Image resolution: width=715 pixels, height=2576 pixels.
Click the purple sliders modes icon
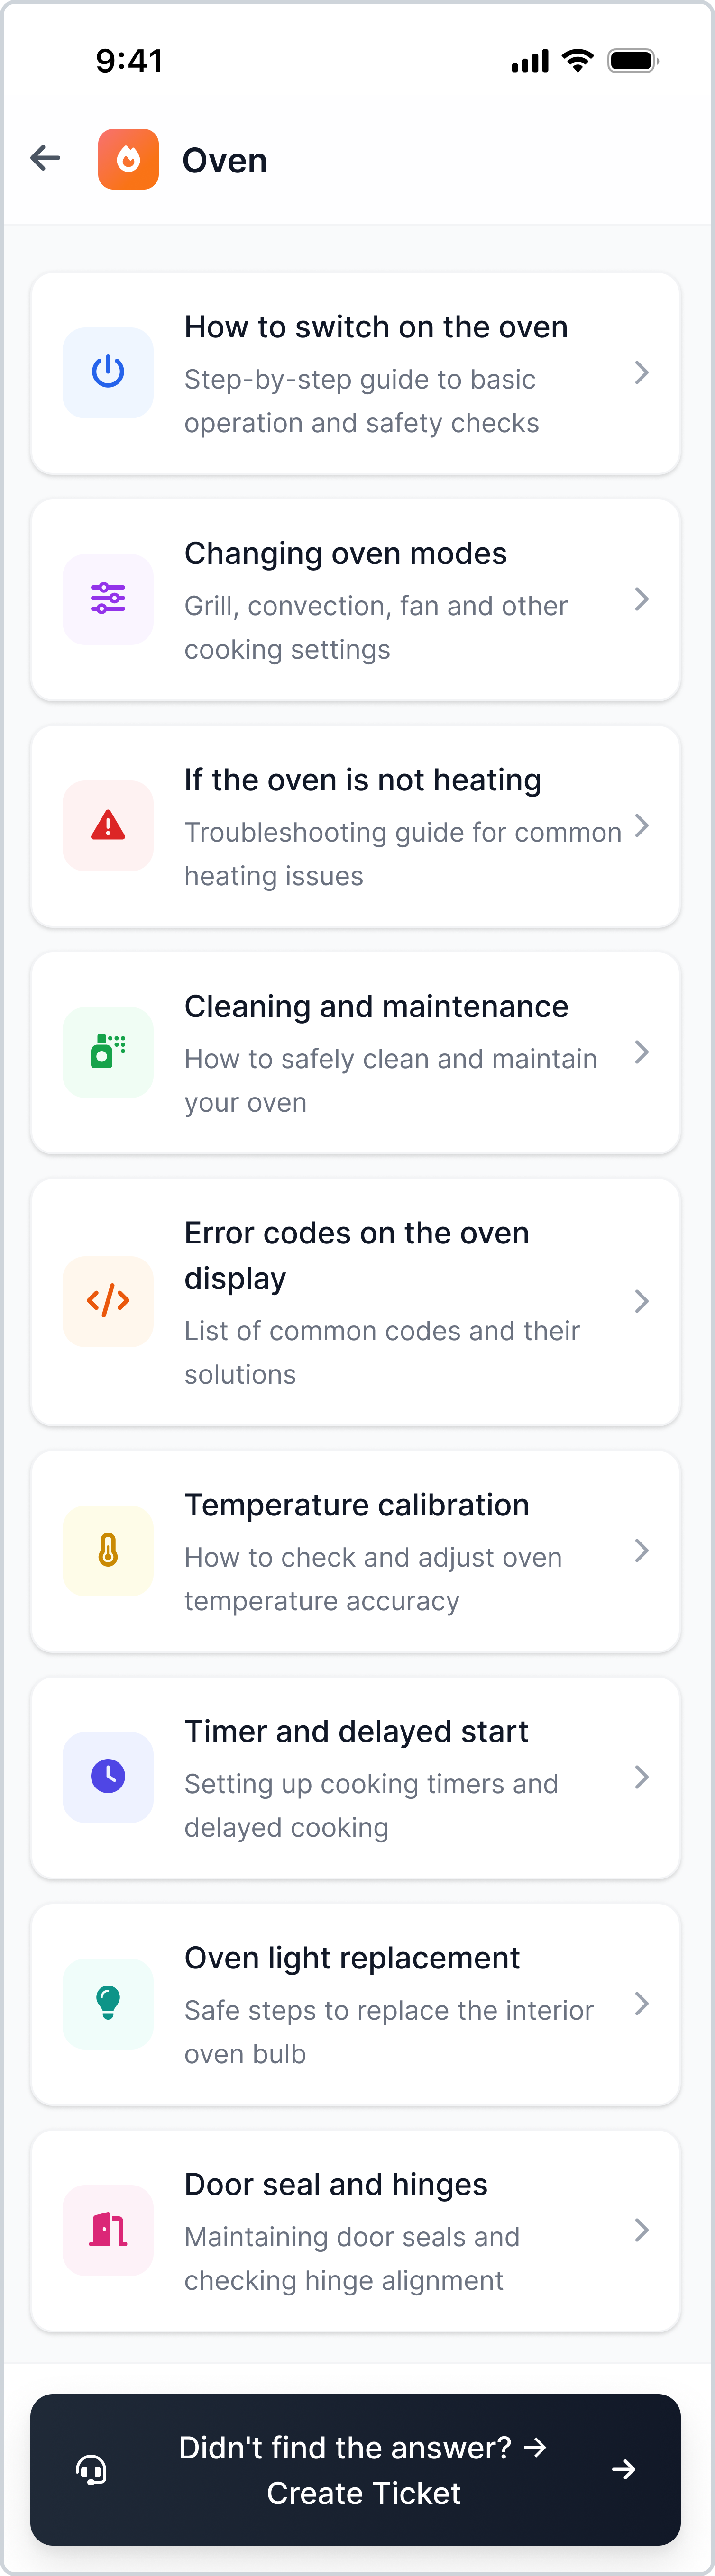(108, 599)
